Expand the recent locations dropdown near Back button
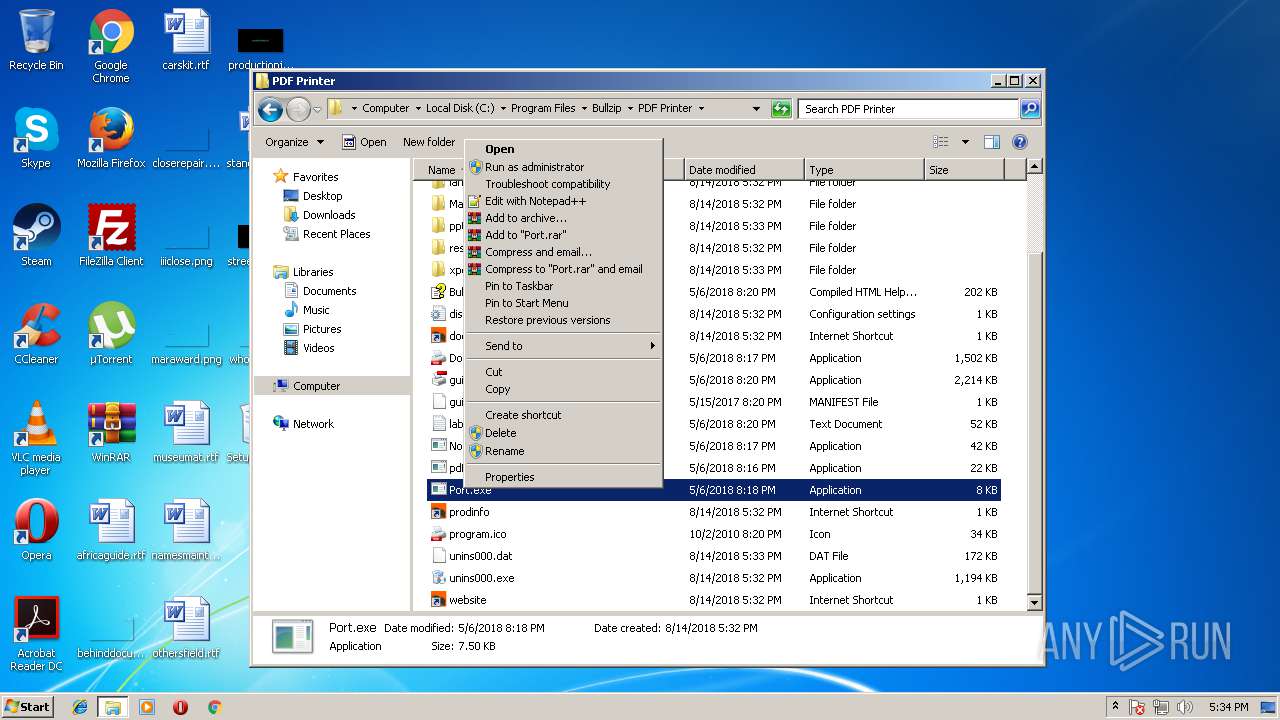Screen dimensions: 1280x720 point(317,109)
